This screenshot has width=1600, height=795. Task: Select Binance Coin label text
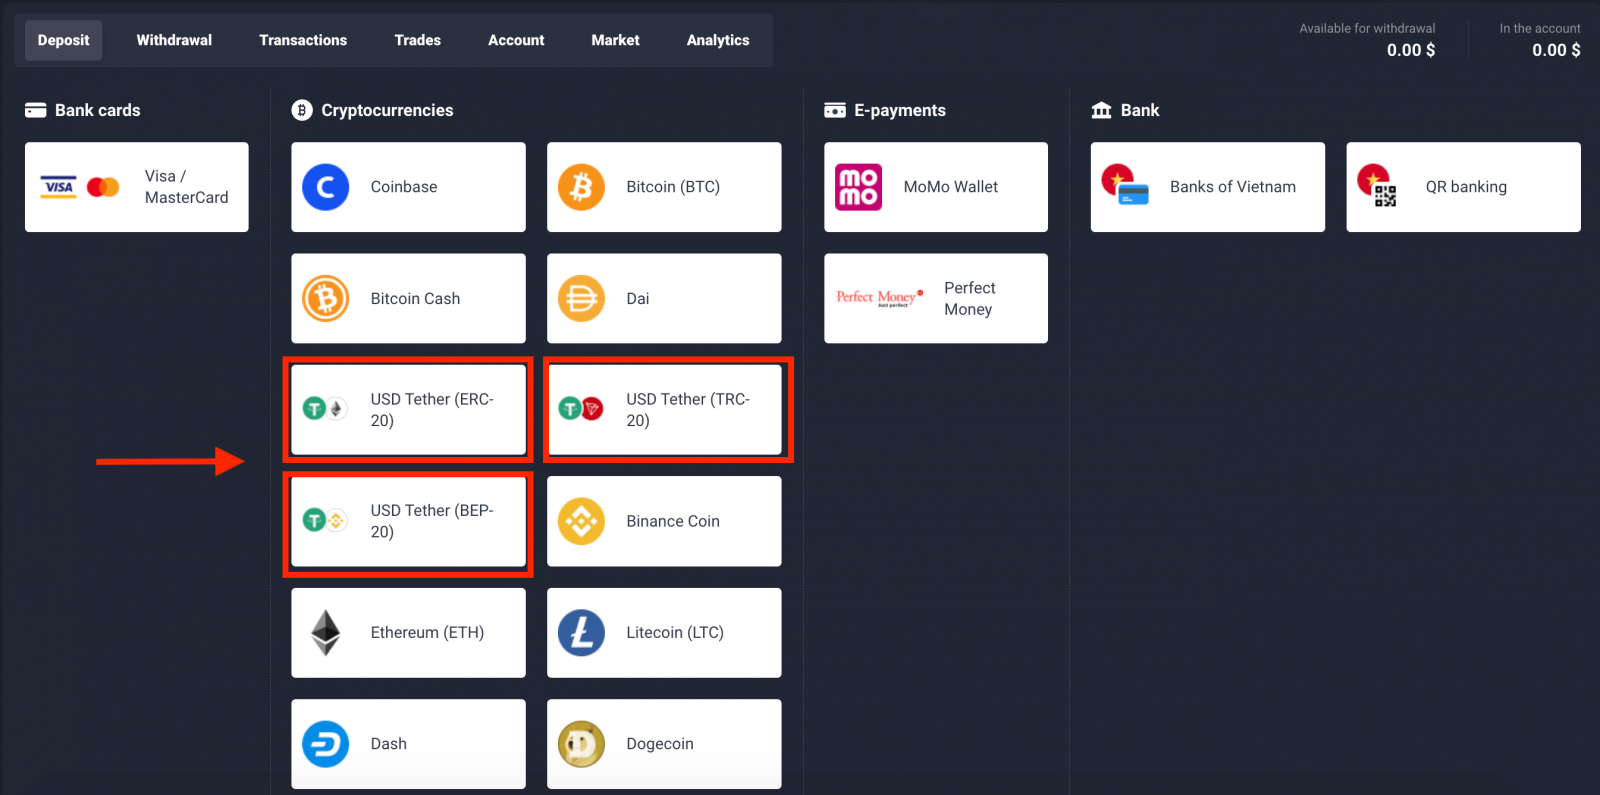click(x=673, y=521)
